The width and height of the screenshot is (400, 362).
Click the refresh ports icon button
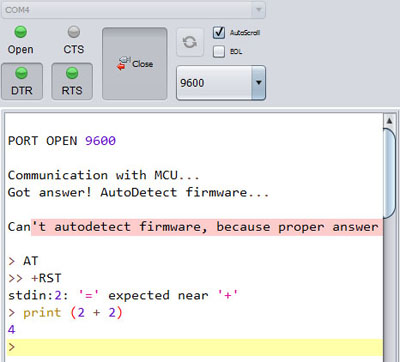pyautogui.click(x=190, y=42)
